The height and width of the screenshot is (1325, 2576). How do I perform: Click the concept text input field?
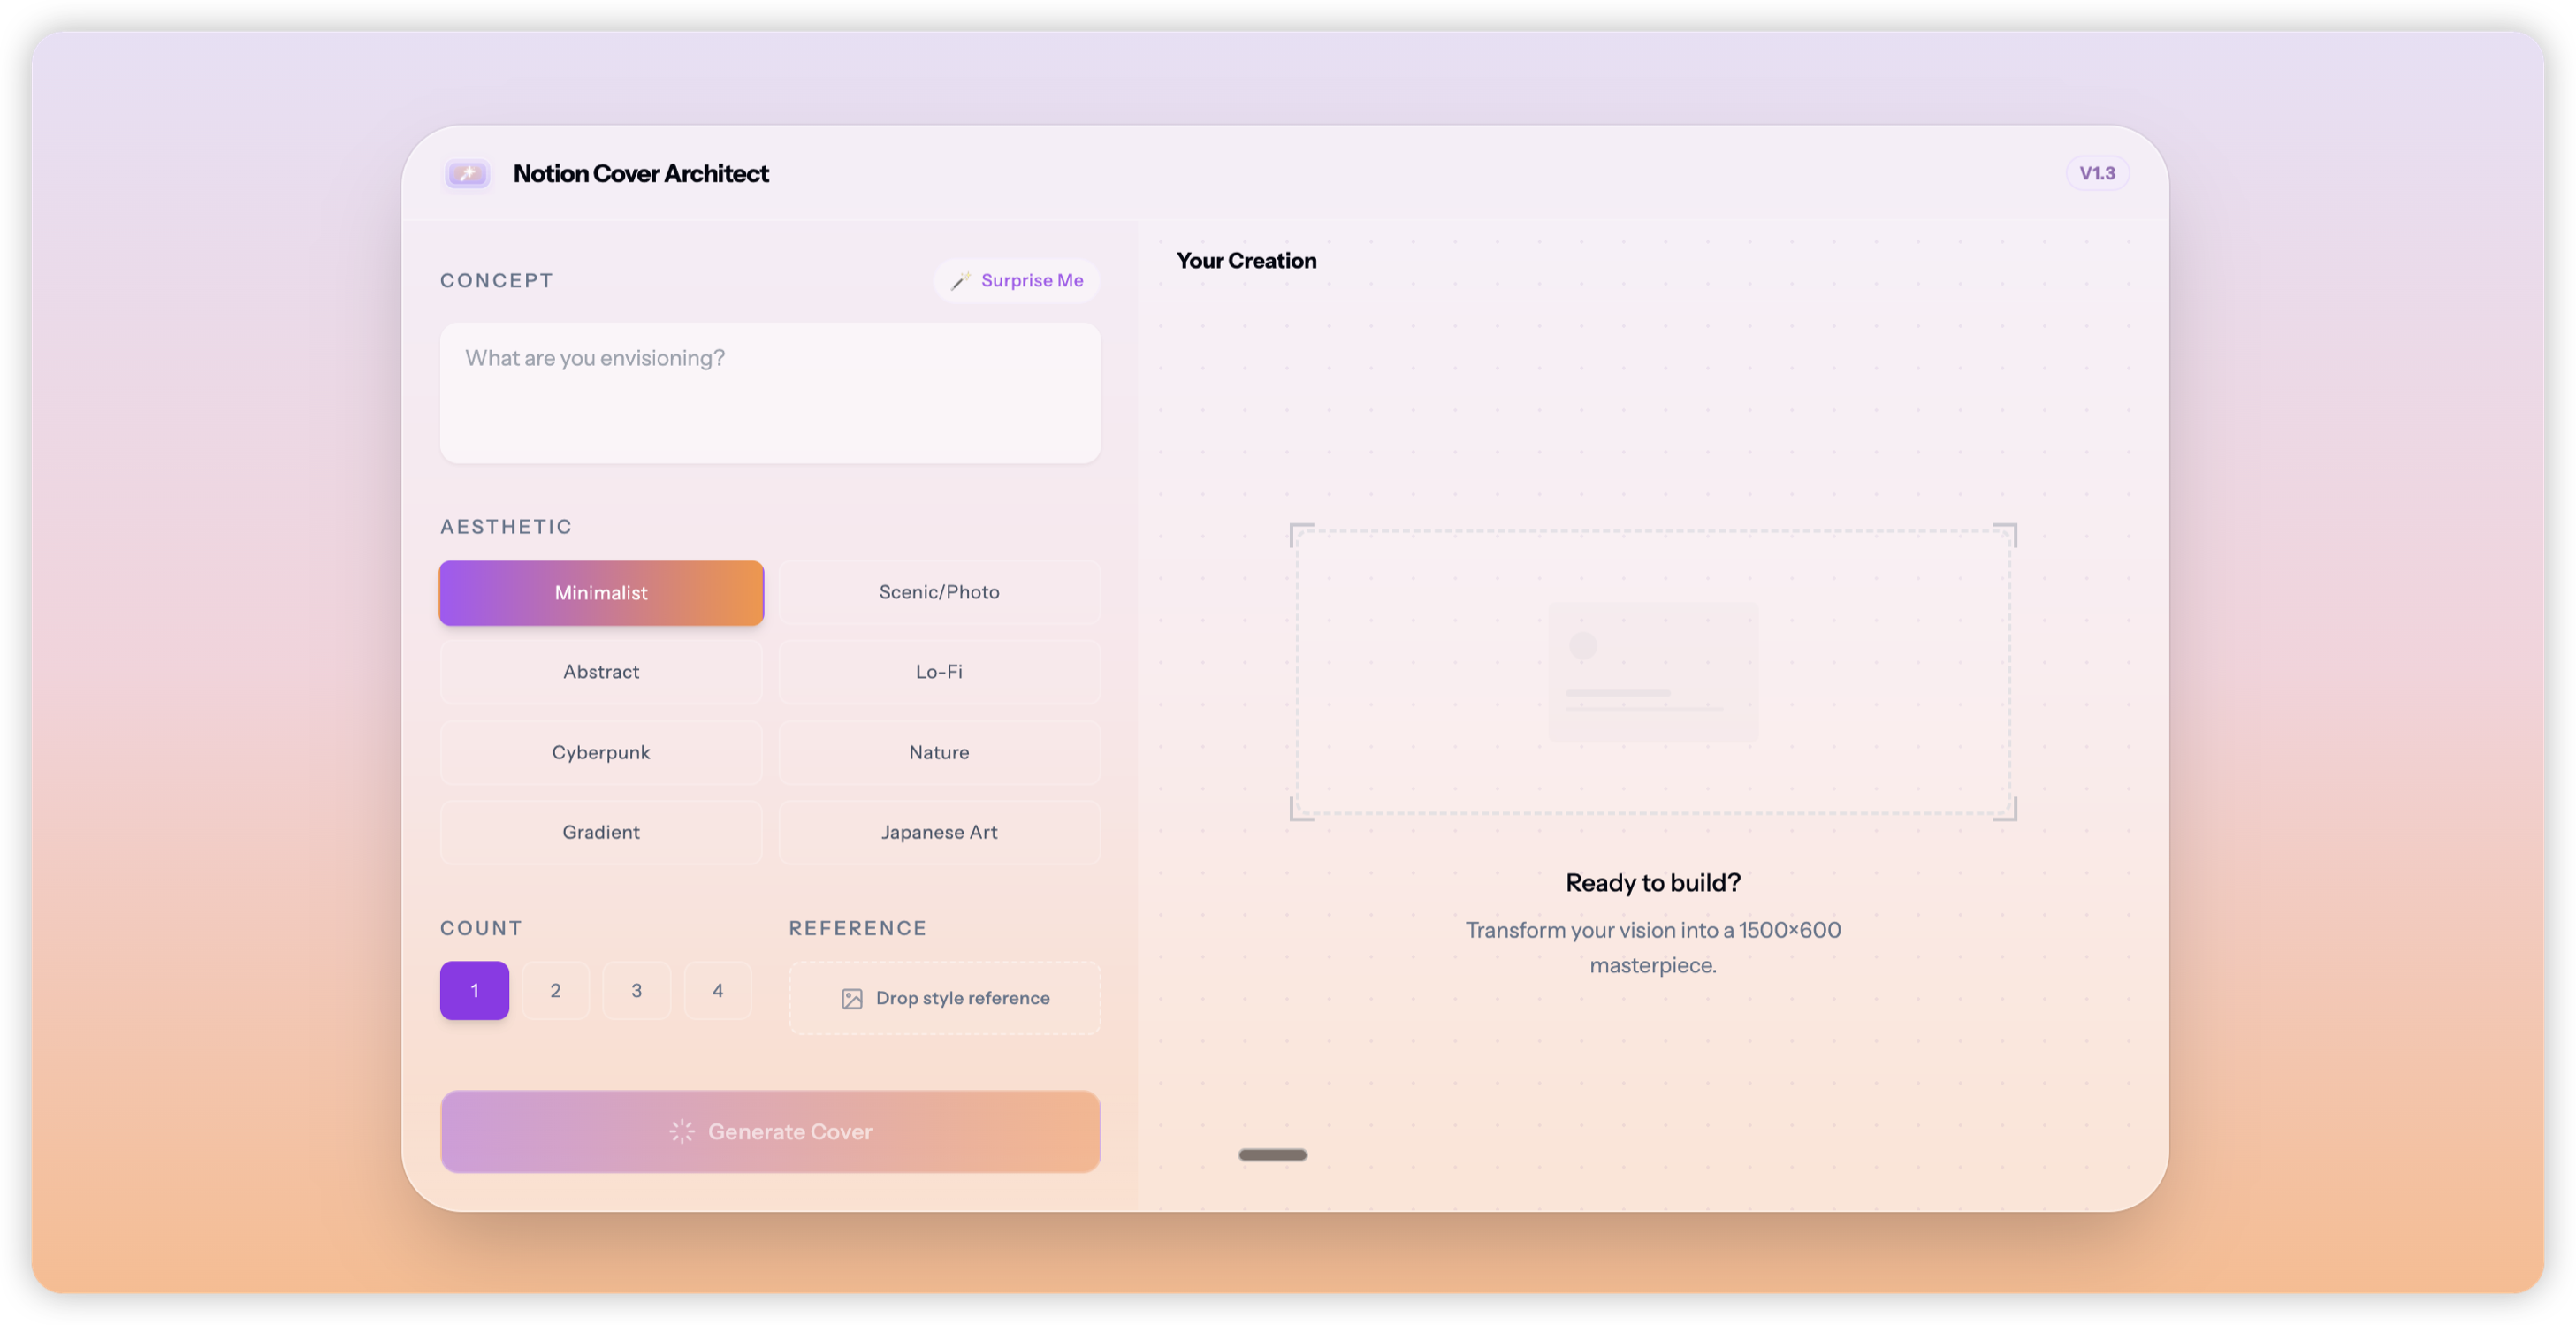[770, 392]
